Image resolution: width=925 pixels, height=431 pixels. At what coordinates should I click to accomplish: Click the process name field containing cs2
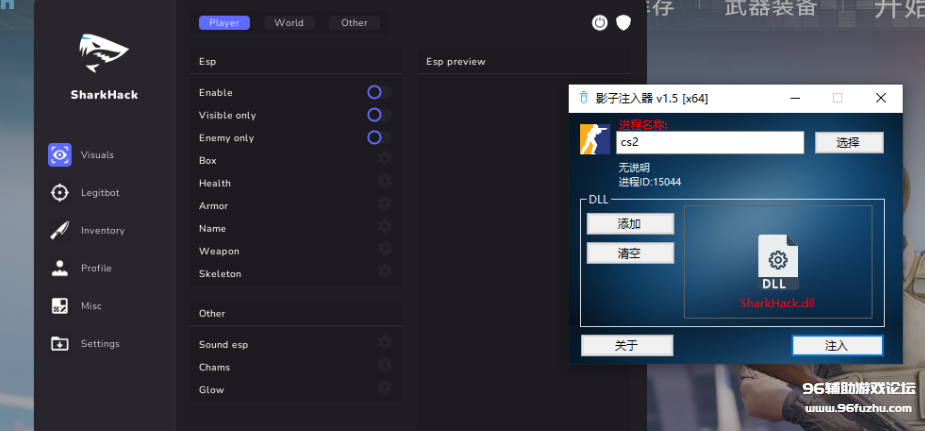pyautogui.click(x=709, y=143)
